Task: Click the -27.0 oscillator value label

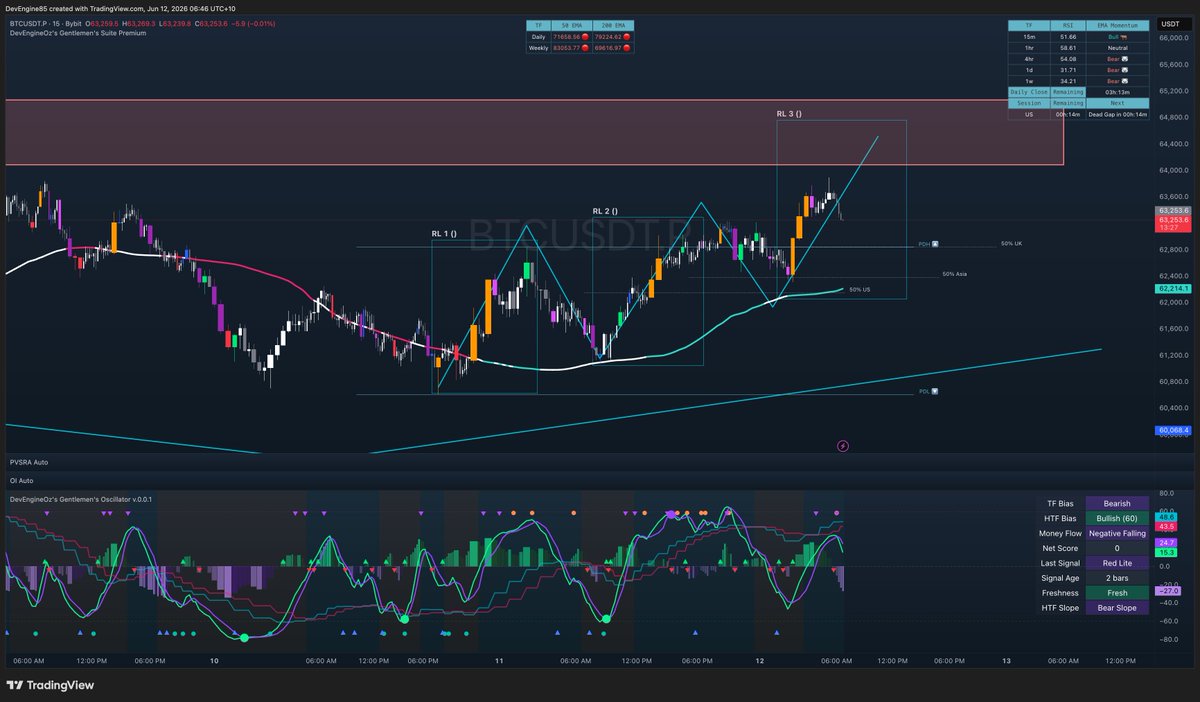Action: coord(1168,591)
